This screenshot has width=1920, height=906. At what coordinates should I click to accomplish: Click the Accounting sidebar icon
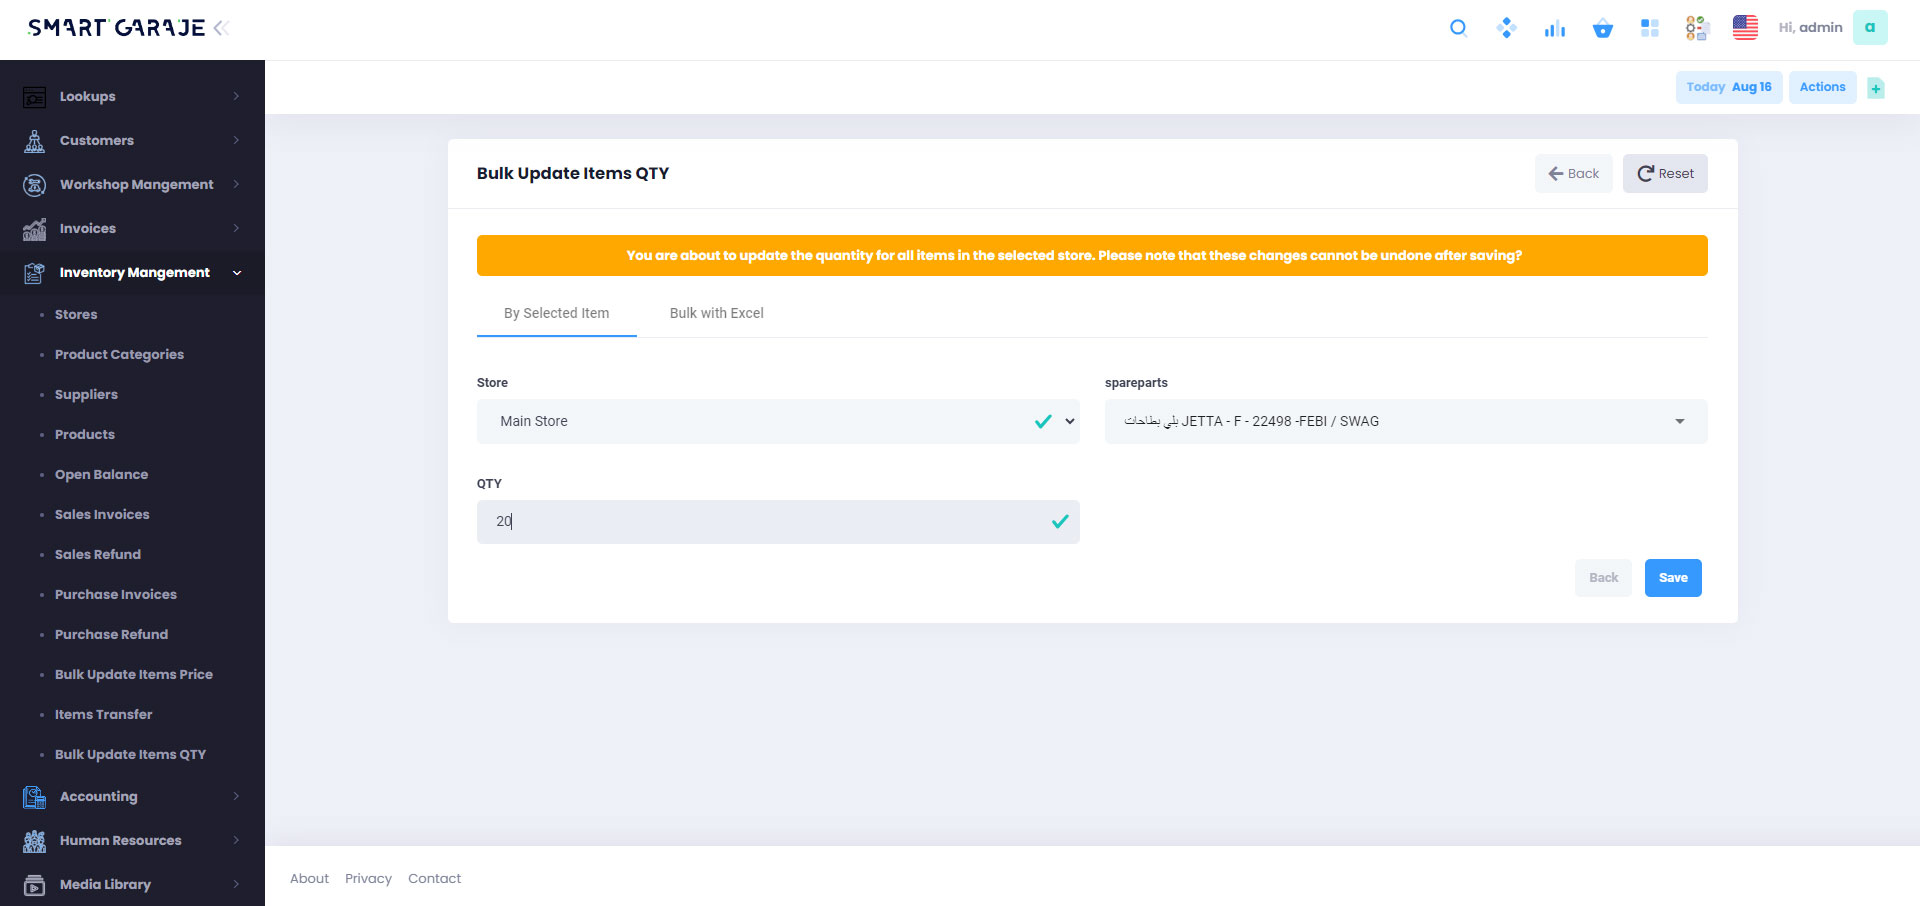(34, 797)
